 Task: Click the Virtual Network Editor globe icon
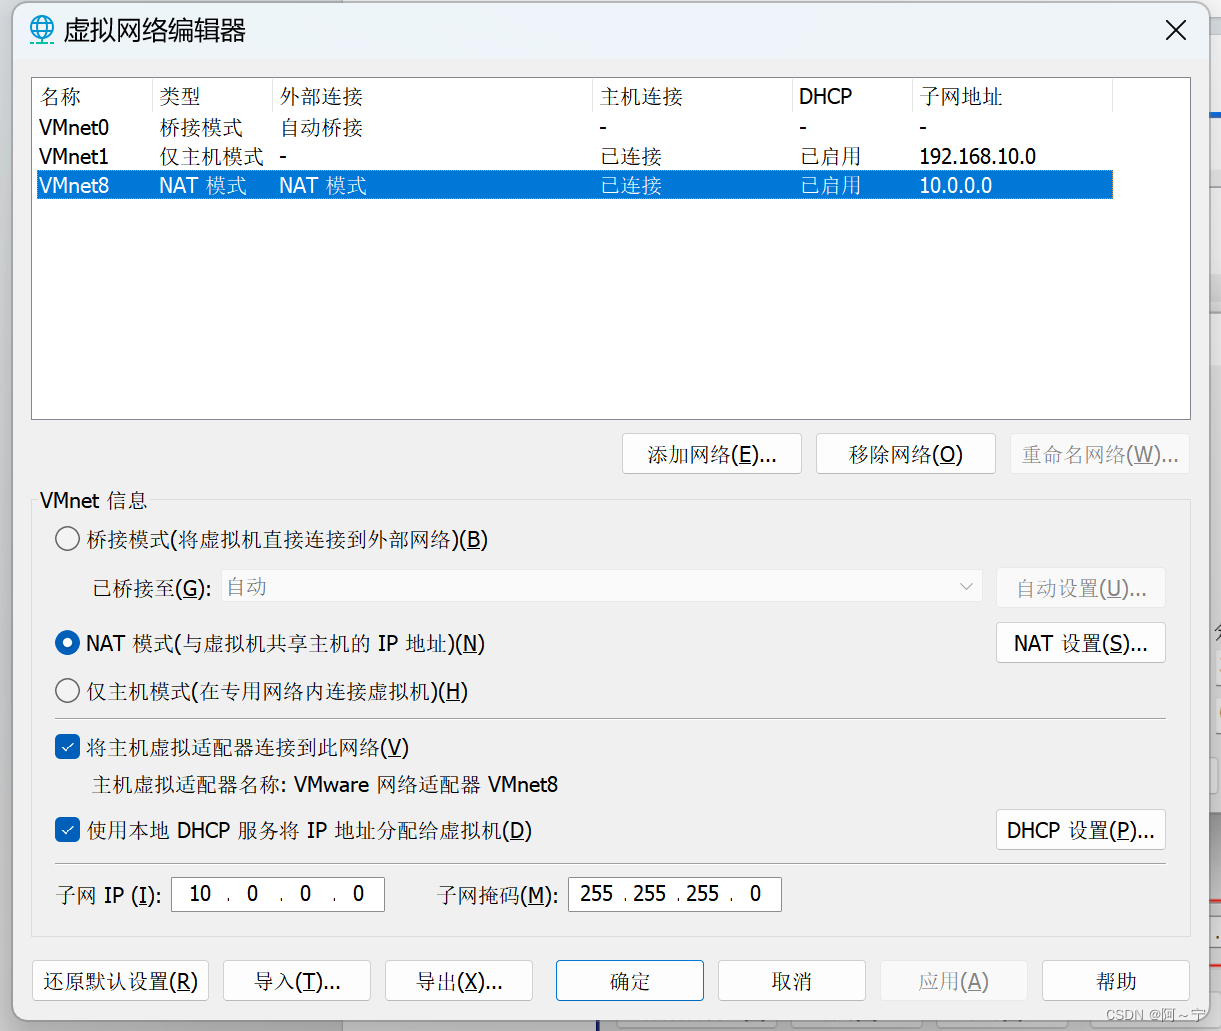click(41, 30)
